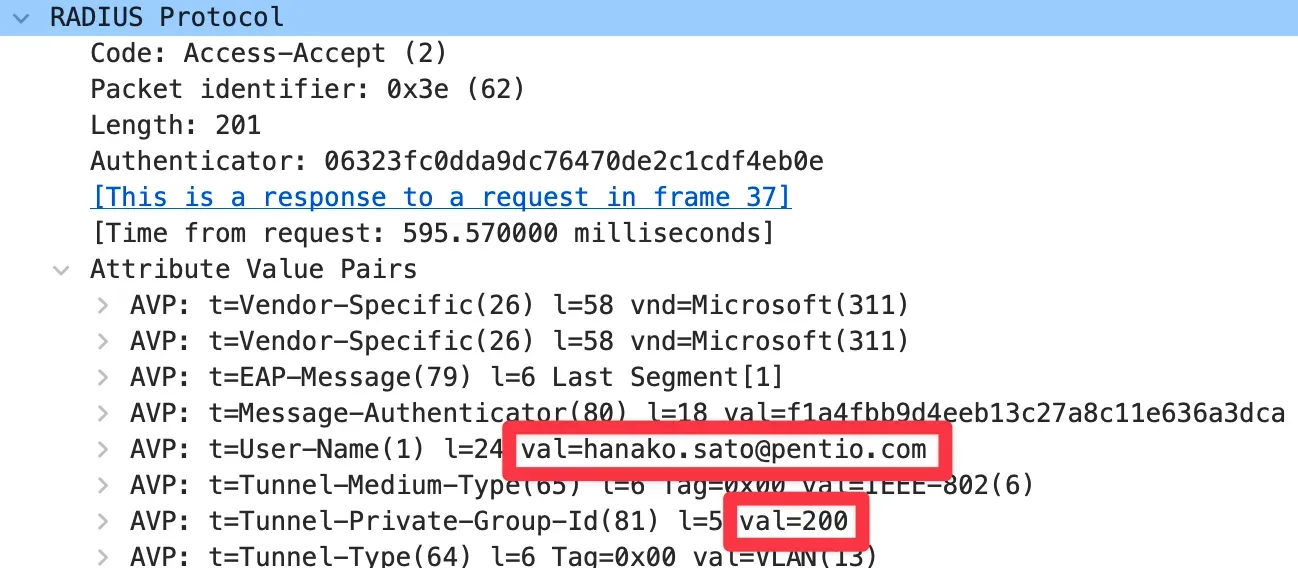Open the request in frame 37 link
1298x568 pixels.
[x=440, y=197]
